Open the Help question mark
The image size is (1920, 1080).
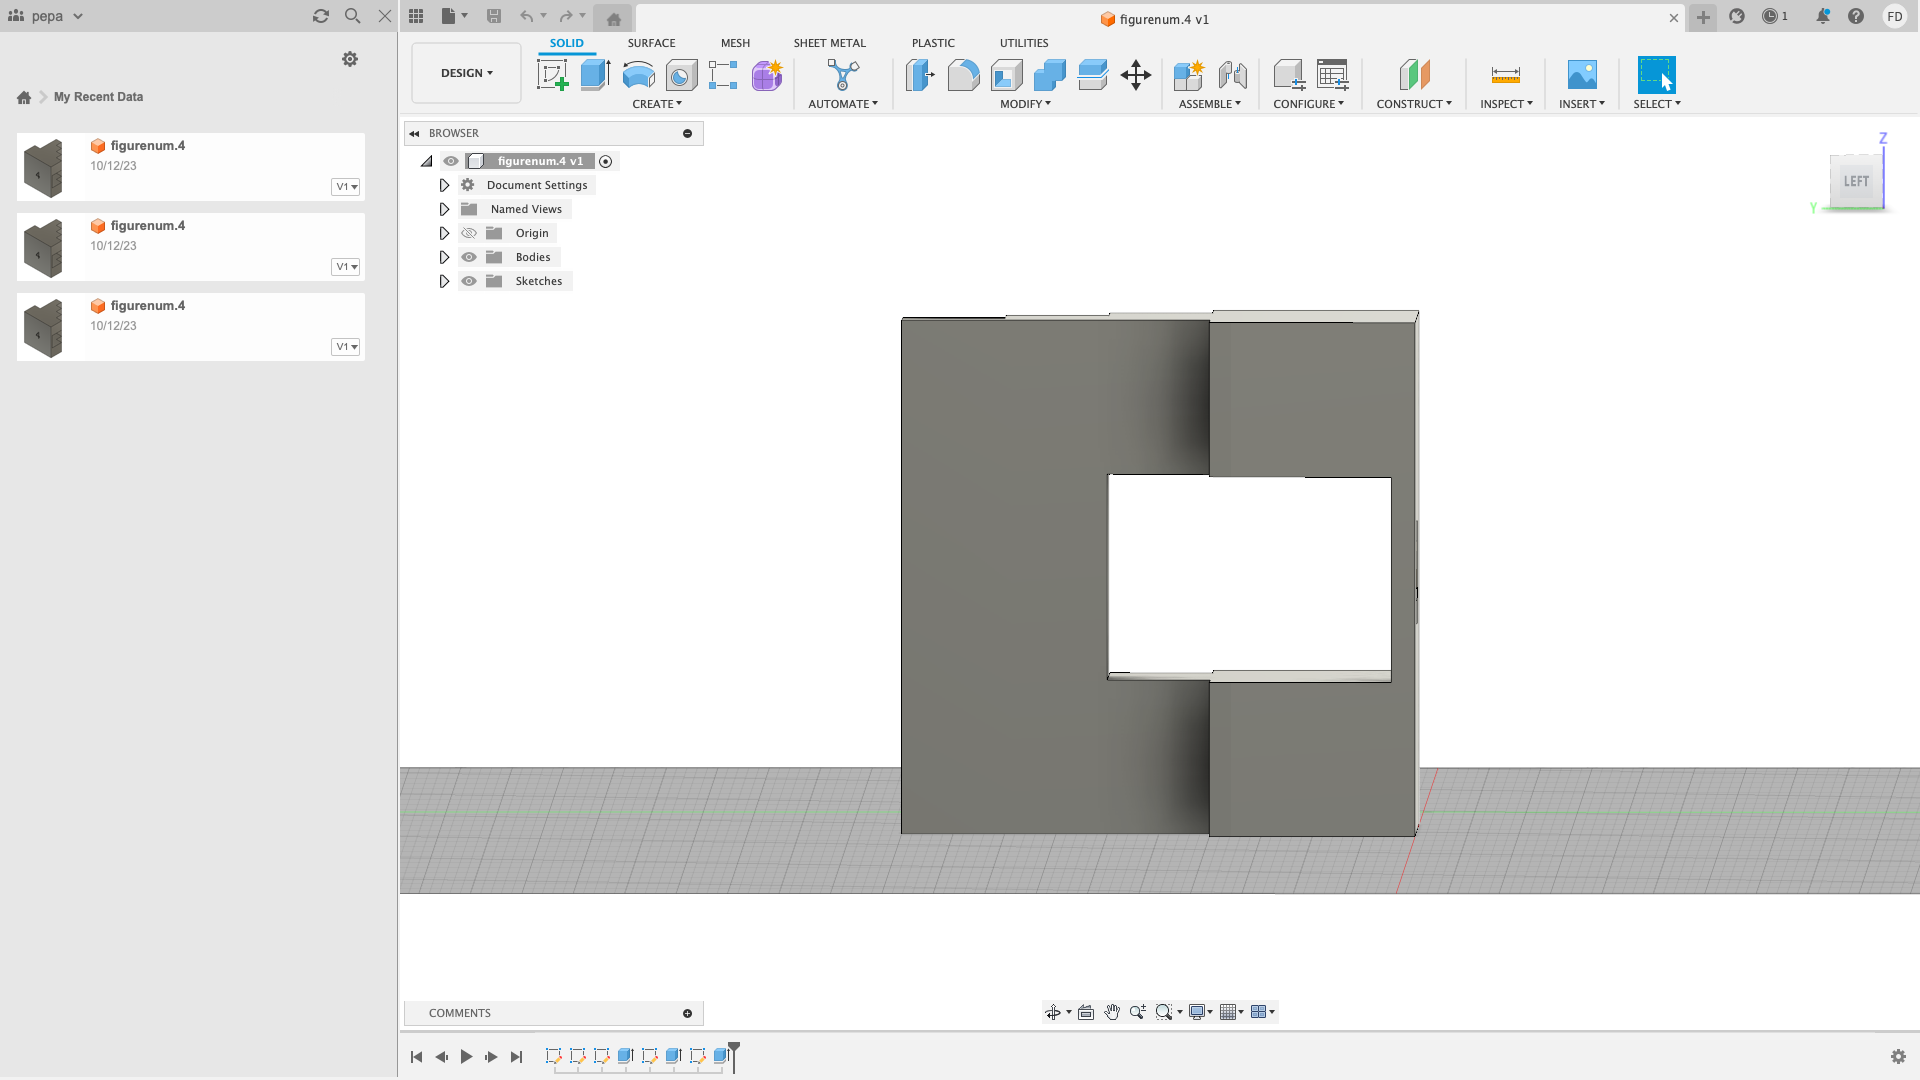(x=1856, y=16)
